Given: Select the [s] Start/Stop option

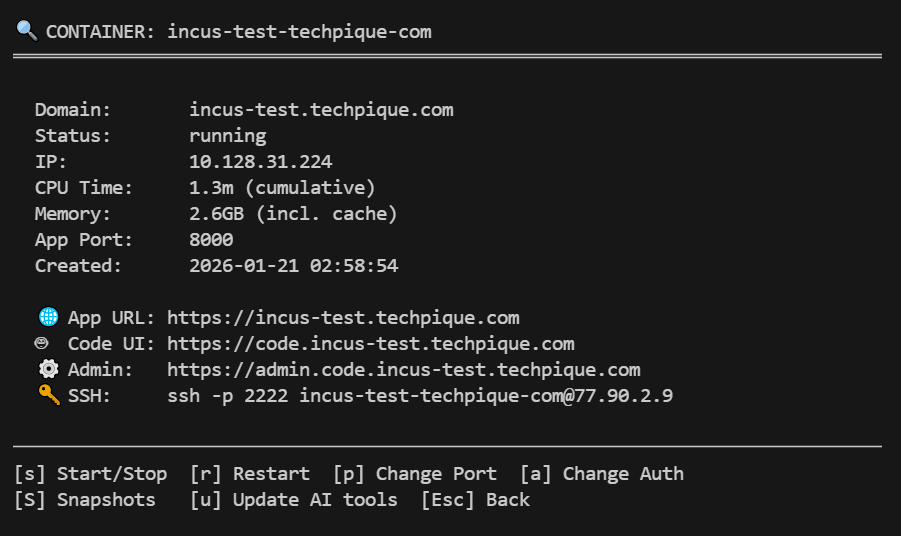Looking at the screenshot, I should (x=90, y=474).
